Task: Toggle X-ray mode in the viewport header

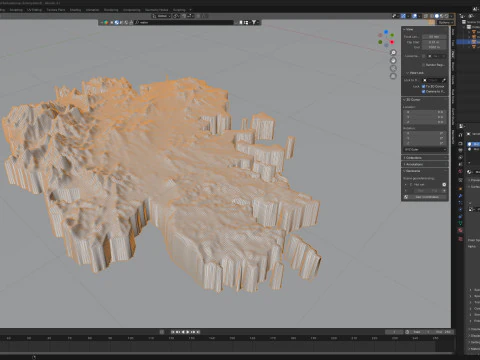Action: pyautogui.click(x=426, y=16)
